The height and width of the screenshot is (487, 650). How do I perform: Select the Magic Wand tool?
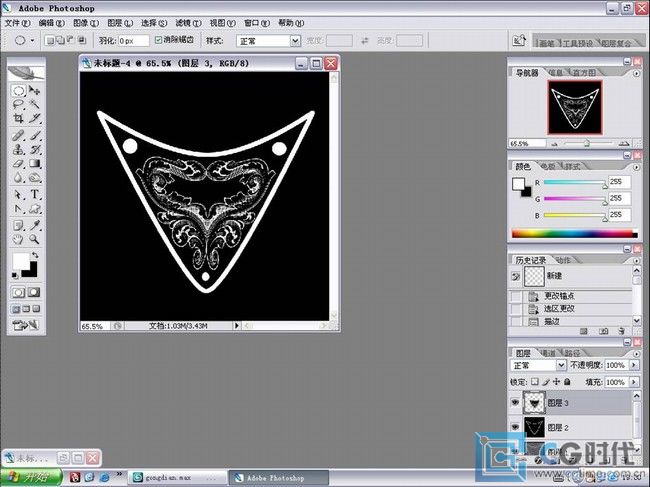pyautogui.click(x=34, y=104)
